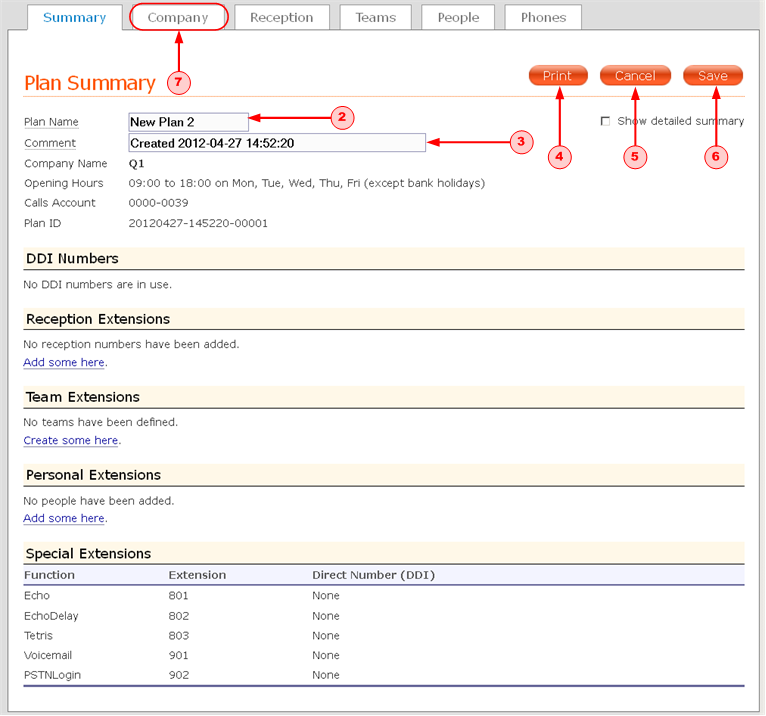This screenshot has height=716, width=766.
Task: Click extension 802
Action: pos(179,616)
